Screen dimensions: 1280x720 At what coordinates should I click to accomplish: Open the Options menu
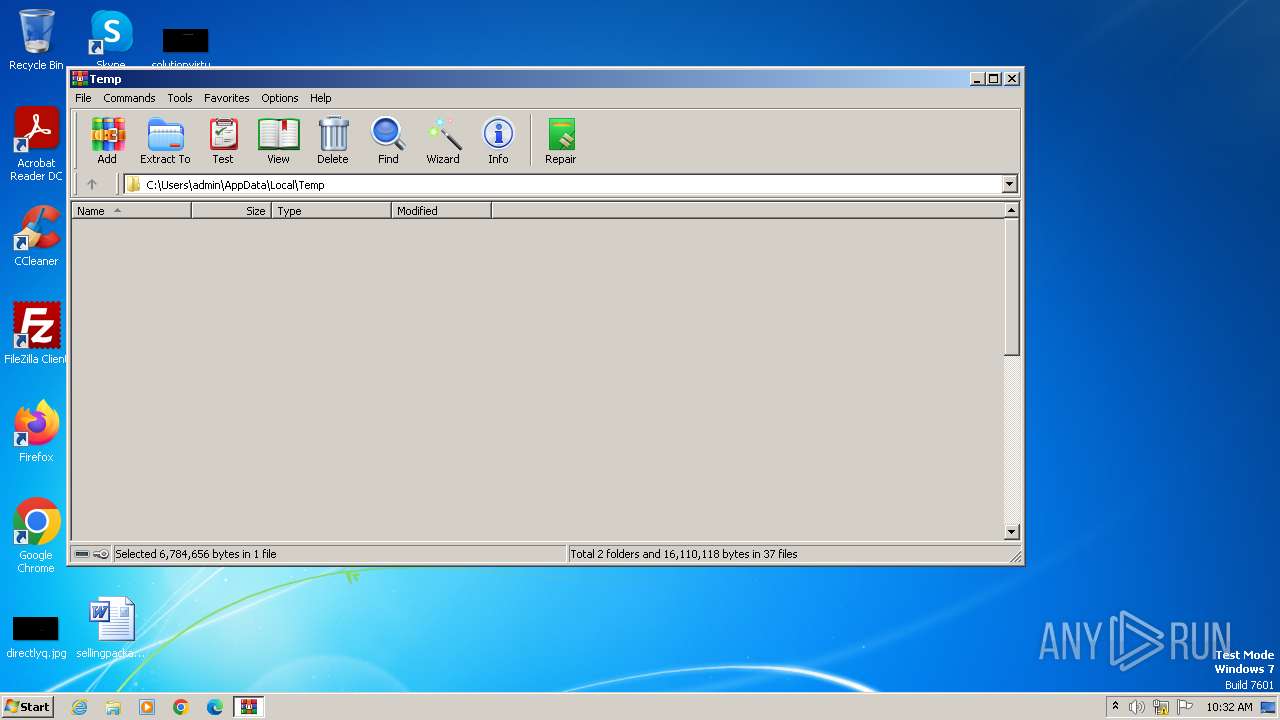[280, 98]
